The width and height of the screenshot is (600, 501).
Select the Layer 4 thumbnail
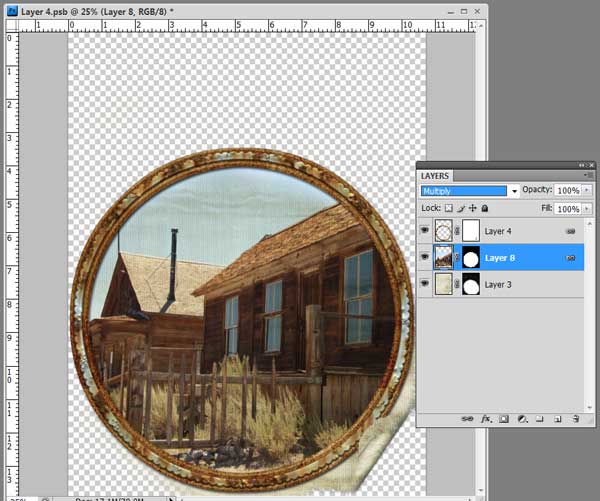pos(443,231)
